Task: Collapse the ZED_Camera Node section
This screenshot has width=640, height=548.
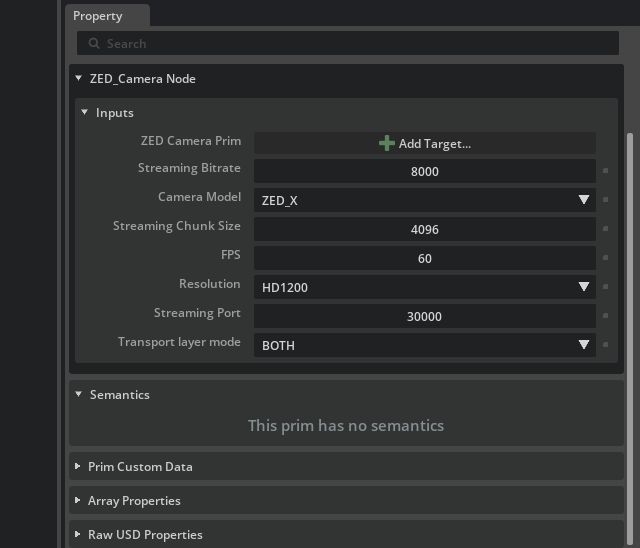Action: tap(79, 79)
